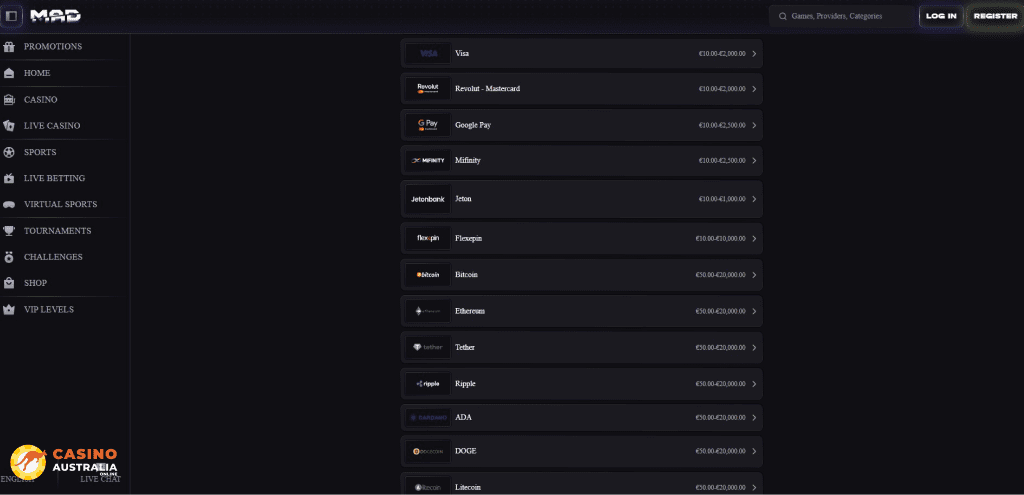Image resolution: width=1024 pixels, height=495 pixels.
Task: Click the Visa logo thumbnail
Action: click(x=428, y=54)
